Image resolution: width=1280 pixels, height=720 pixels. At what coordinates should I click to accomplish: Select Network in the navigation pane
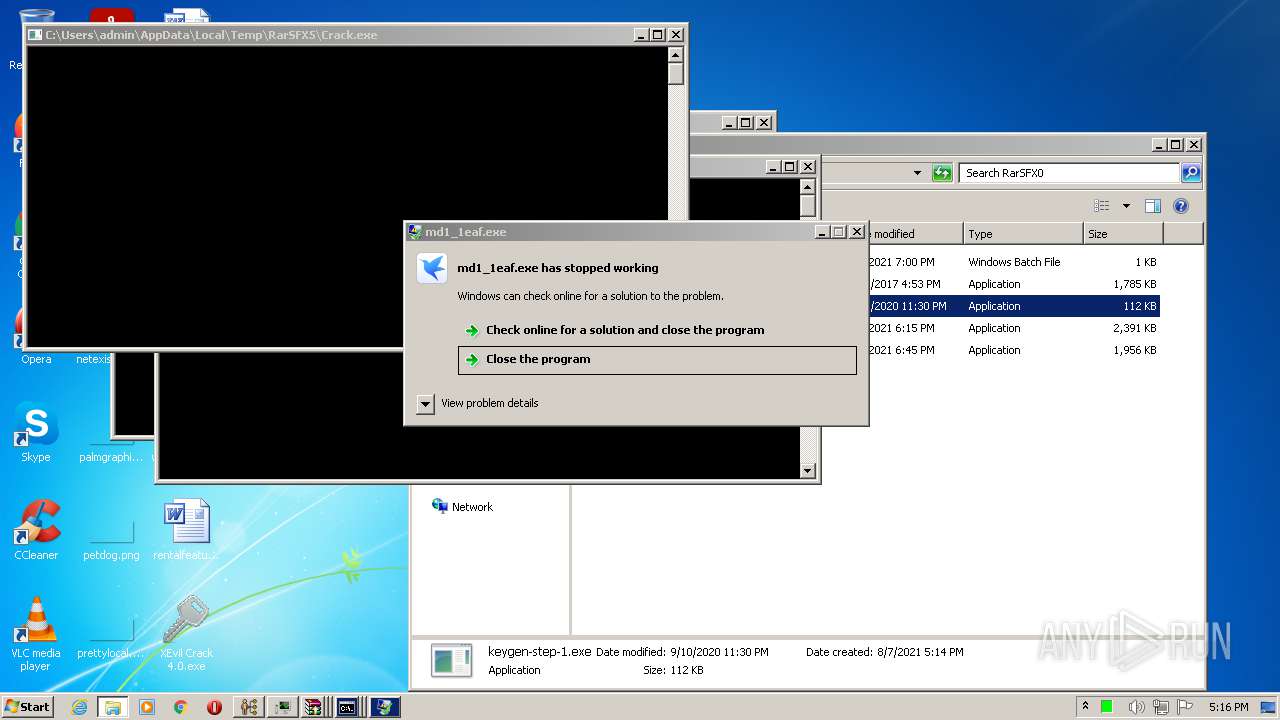pyautogui.click(x=471, y=507)
